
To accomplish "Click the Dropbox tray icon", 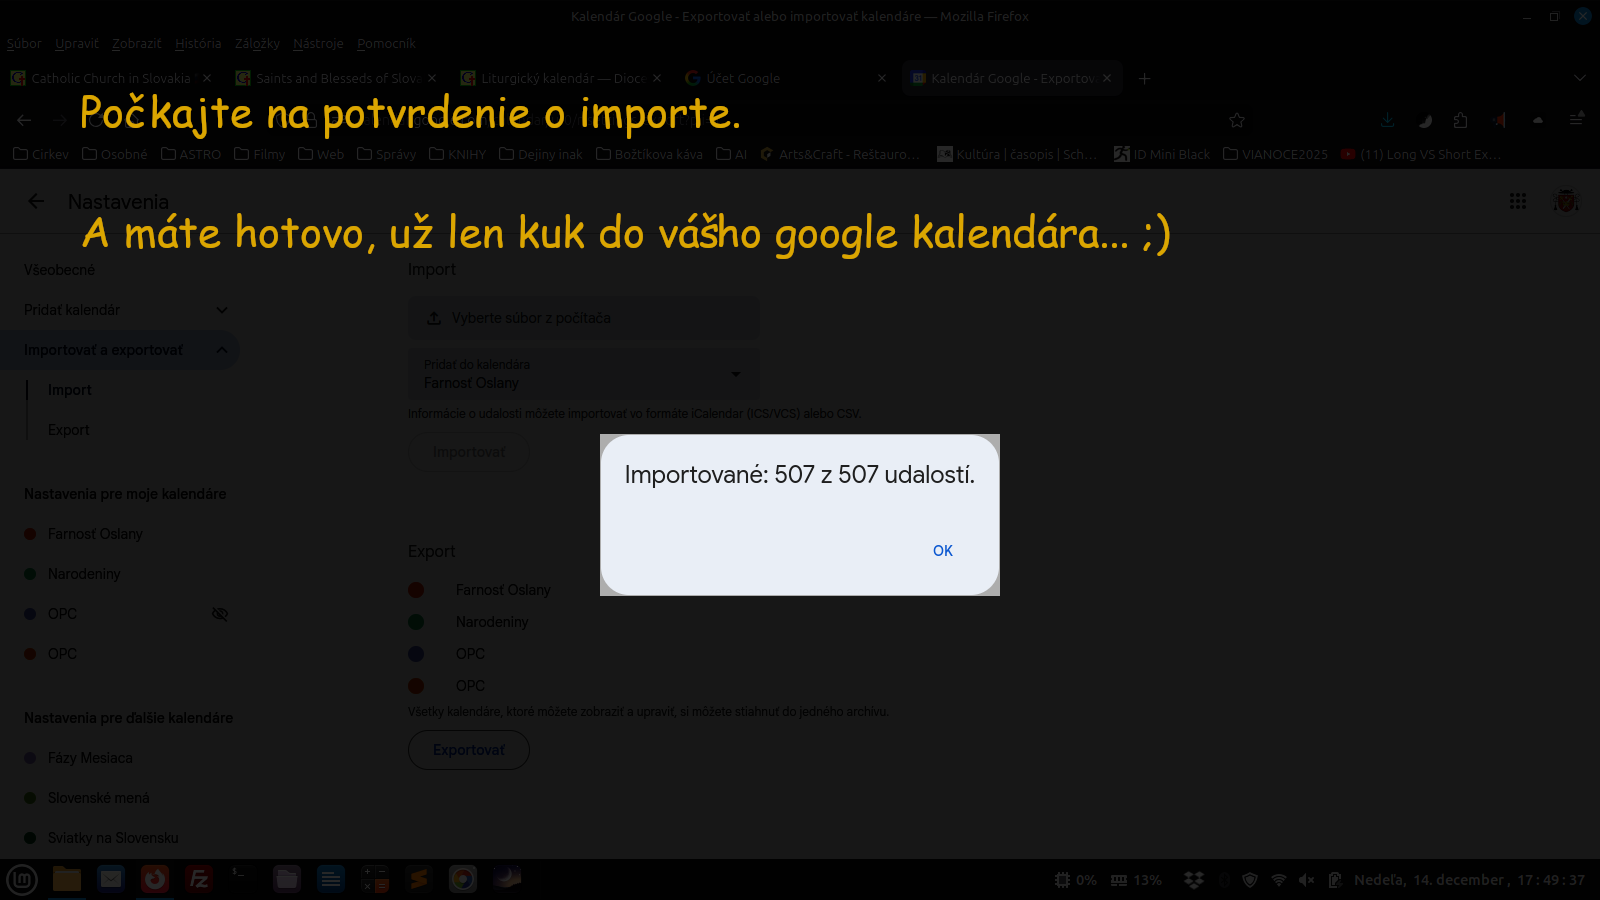I will [x=1193, y=880].
